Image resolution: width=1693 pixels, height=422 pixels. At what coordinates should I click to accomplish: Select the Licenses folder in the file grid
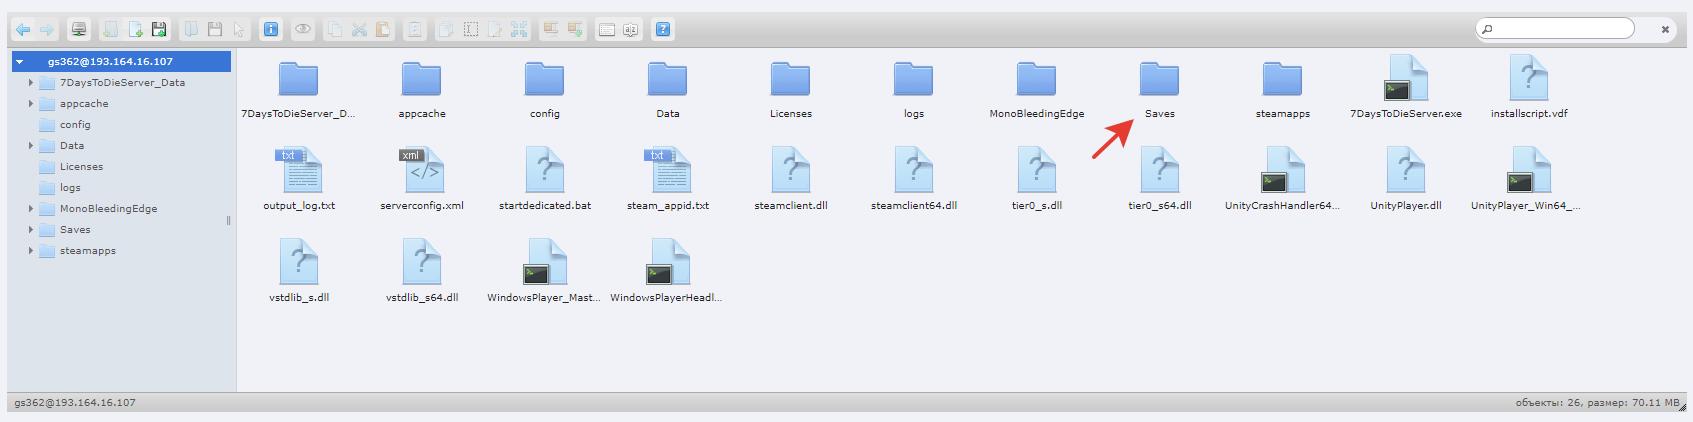(790, 89)
